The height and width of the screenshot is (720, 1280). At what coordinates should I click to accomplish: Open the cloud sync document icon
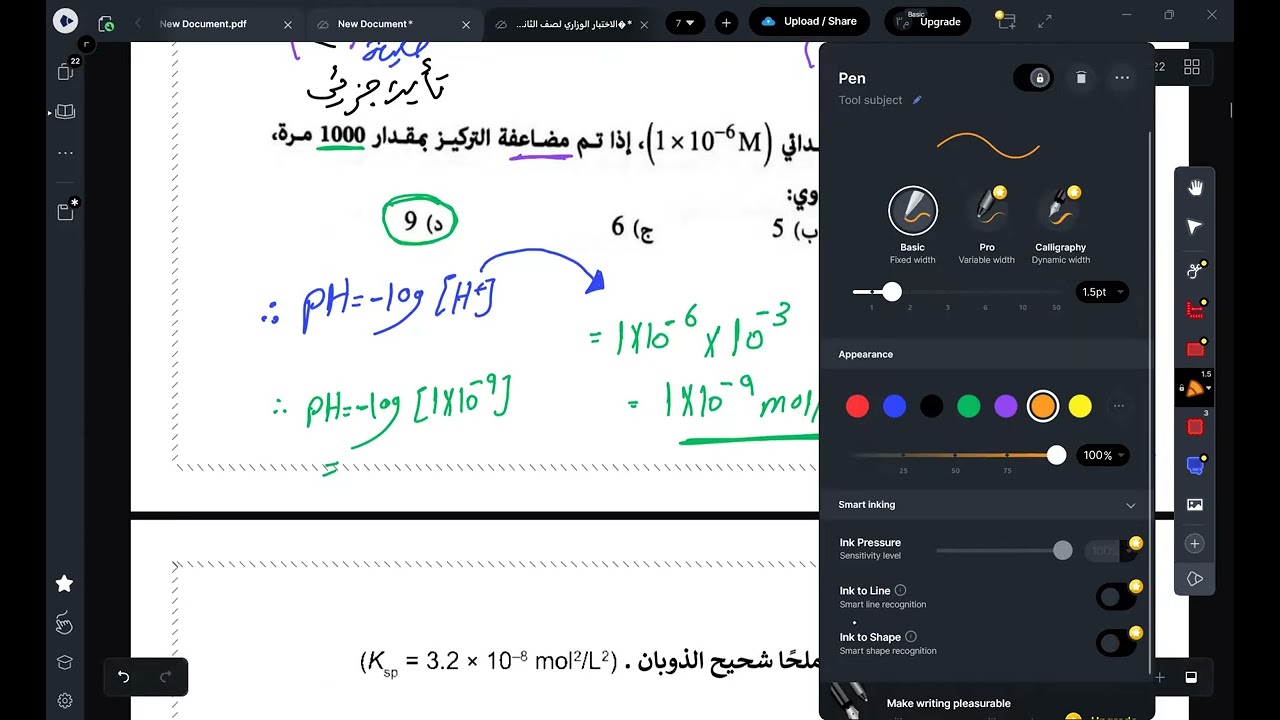(106, 23)
